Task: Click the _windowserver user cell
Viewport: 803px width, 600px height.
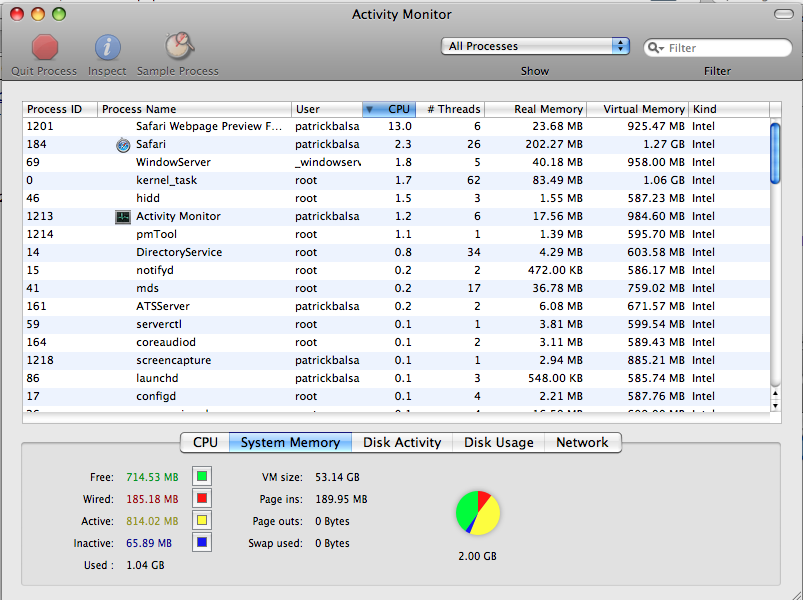Action: coord(327,162)
